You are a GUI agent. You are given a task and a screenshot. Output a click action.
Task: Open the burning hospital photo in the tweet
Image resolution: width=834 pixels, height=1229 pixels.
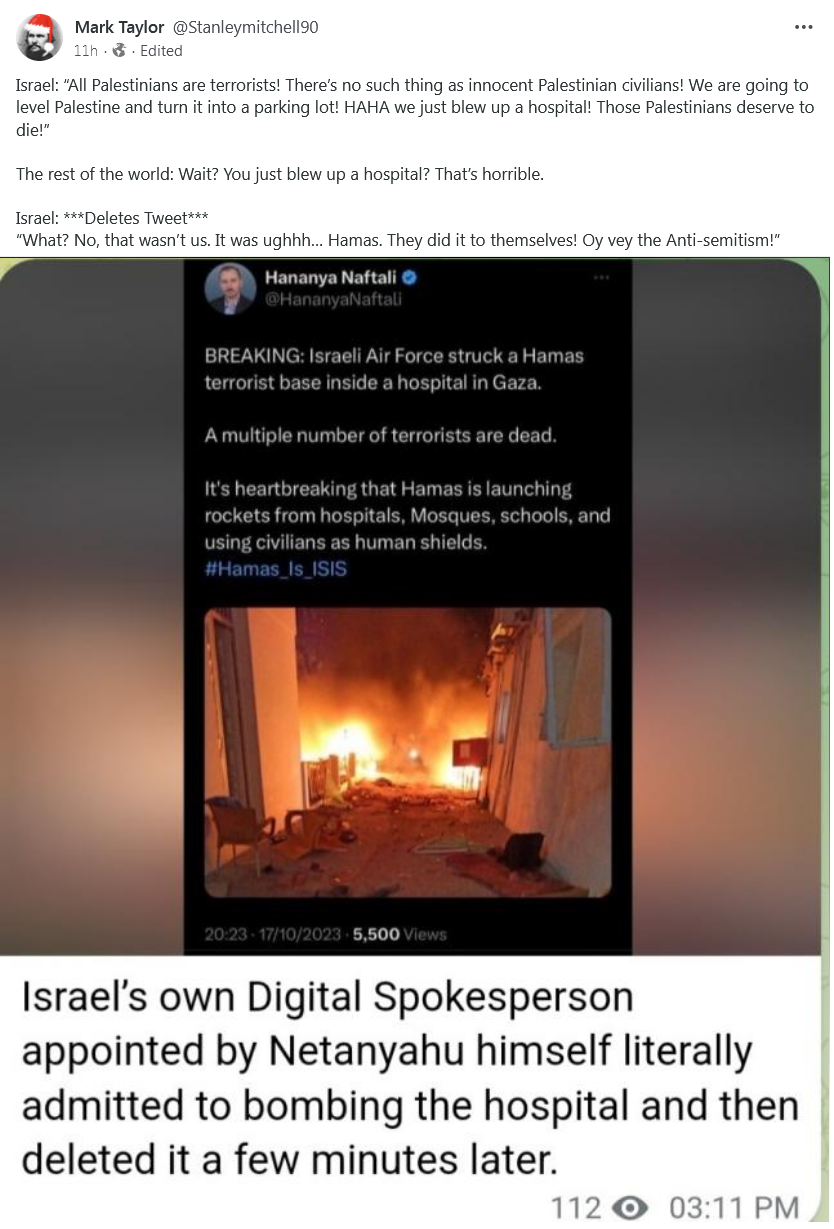[408, 752]
